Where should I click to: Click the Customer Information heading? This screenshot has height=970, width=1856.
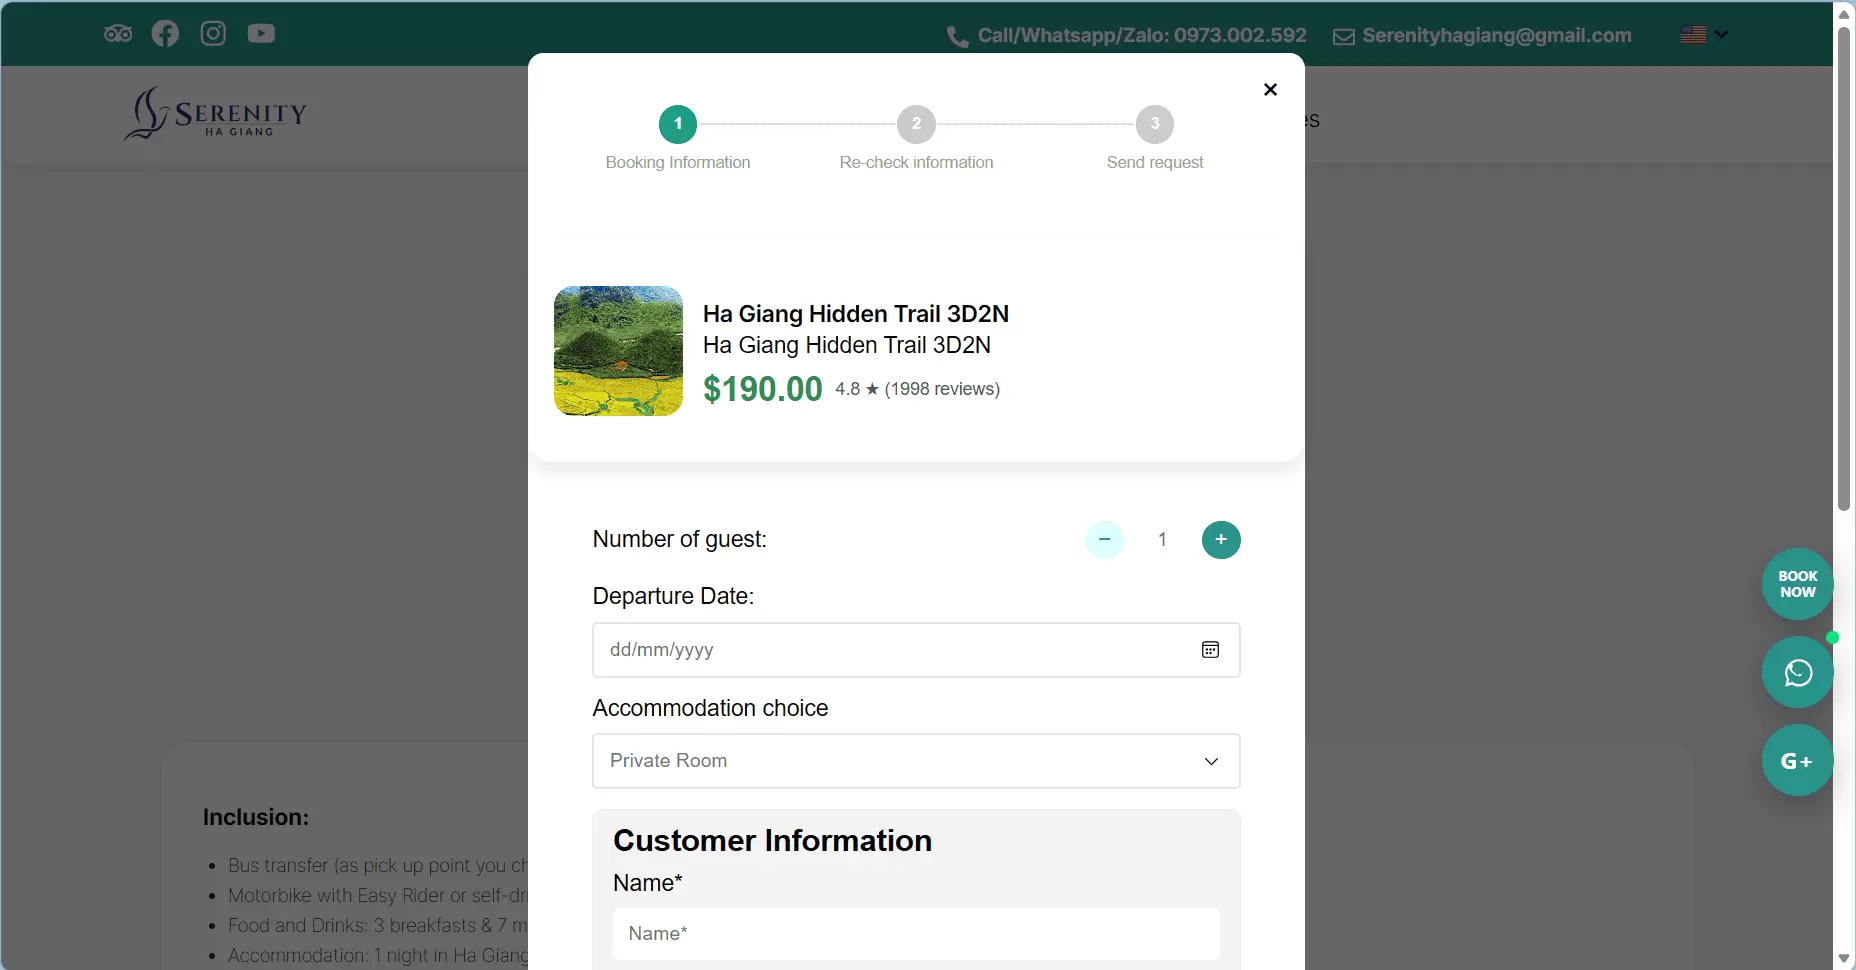pyautogui.click(x=772, y=841)
